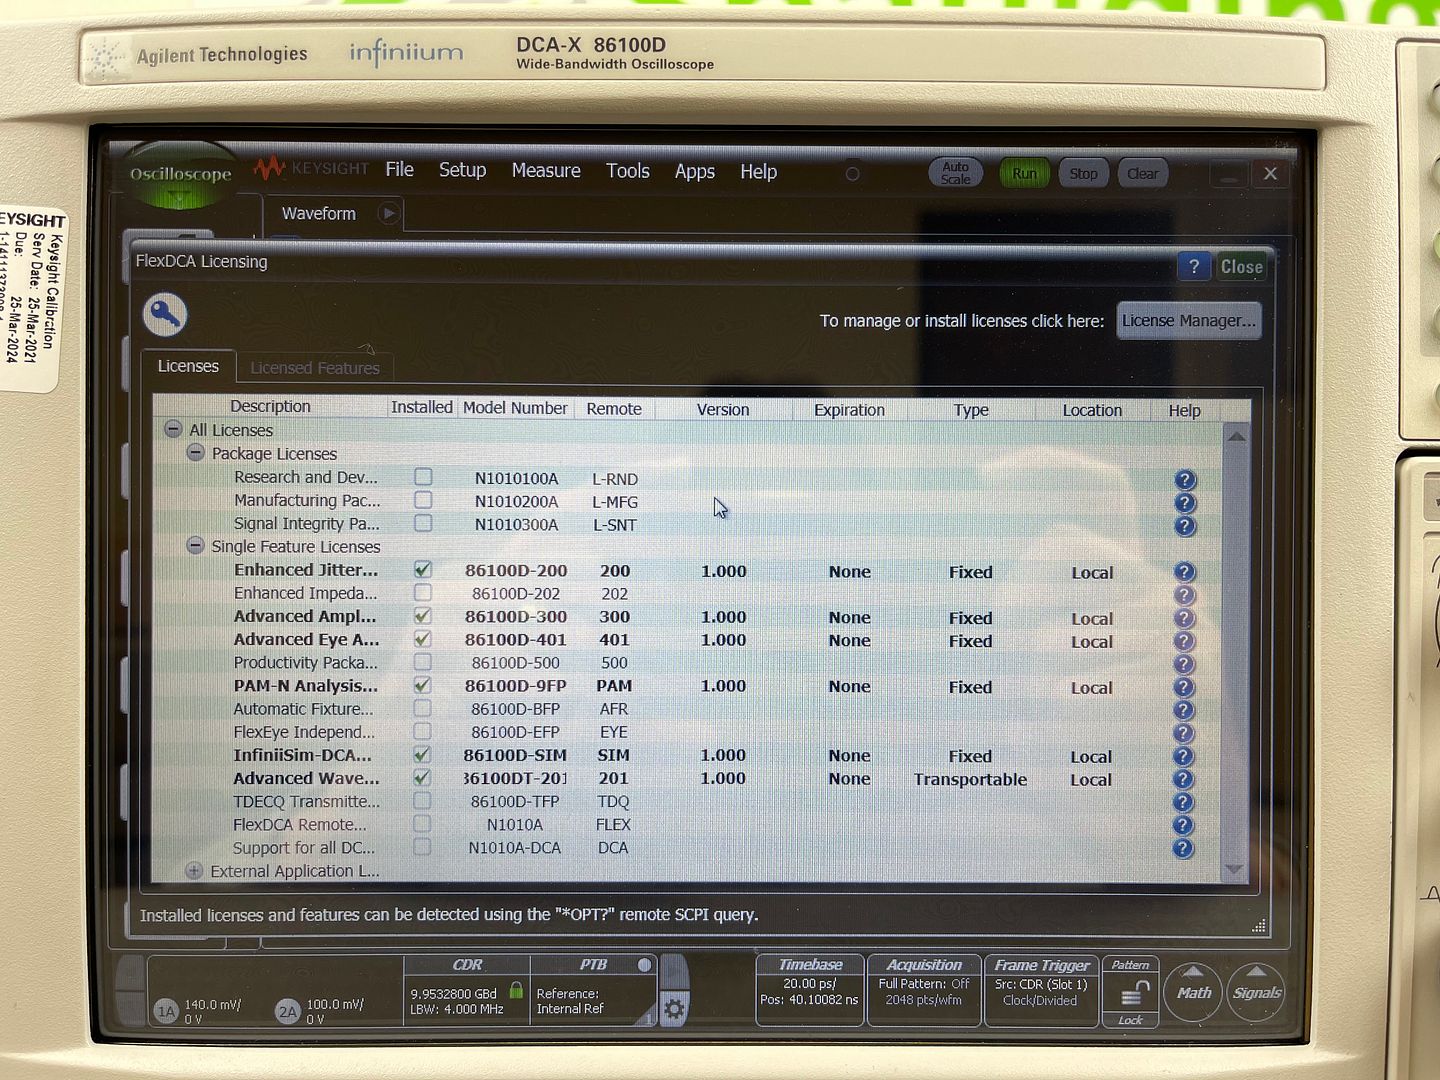Open the Tools menu

click(x=628, y=171)
